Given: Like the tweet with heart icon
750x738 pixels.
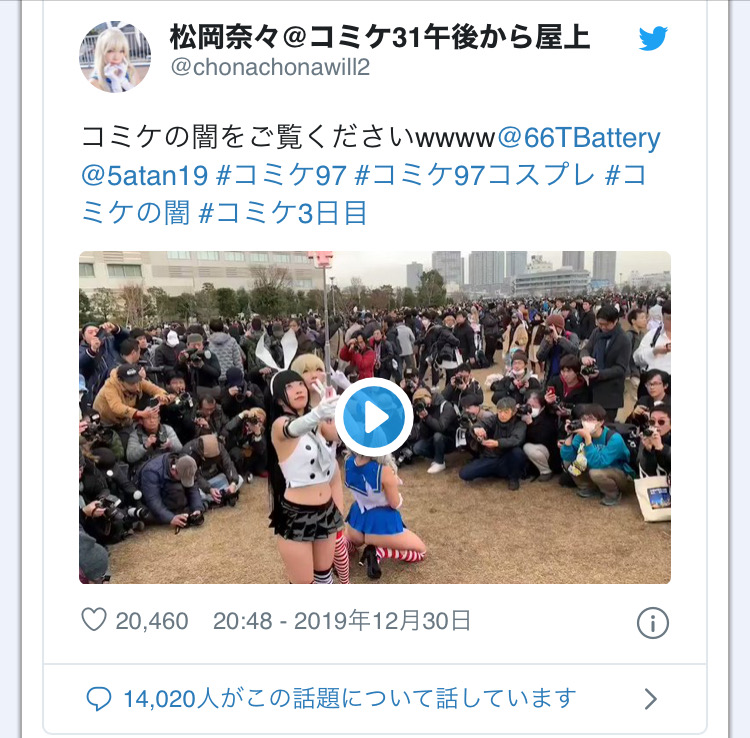Looking at the screenshot, I should (x=94, y=619).
